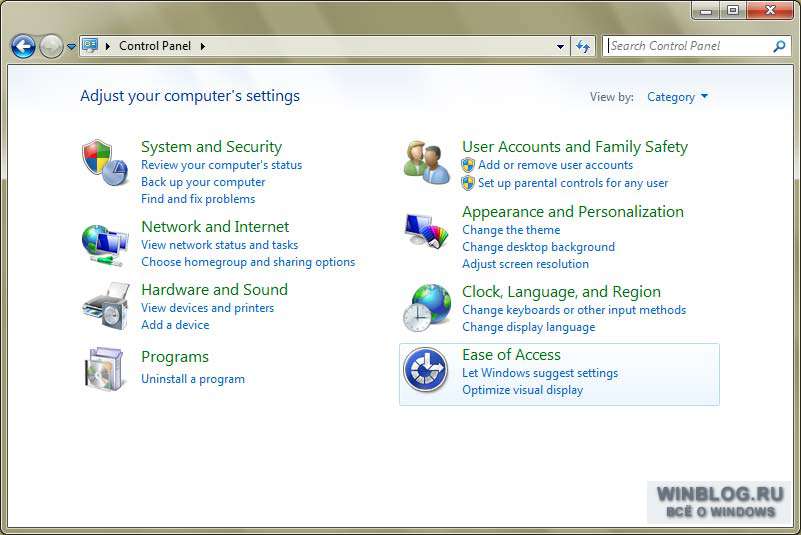The height and width of the screenshot is (535, 801).
Task: Open the User Accounts people icon
Action: click(x=427, y=162)
